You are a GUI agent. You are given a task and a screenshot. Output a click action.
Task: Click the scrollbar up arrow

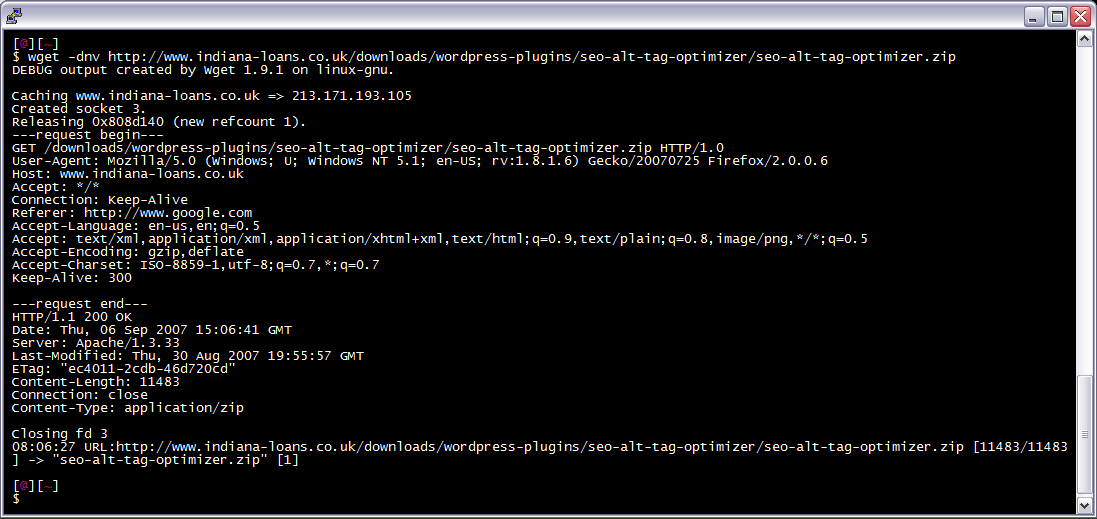click(x=1084, y=39)
